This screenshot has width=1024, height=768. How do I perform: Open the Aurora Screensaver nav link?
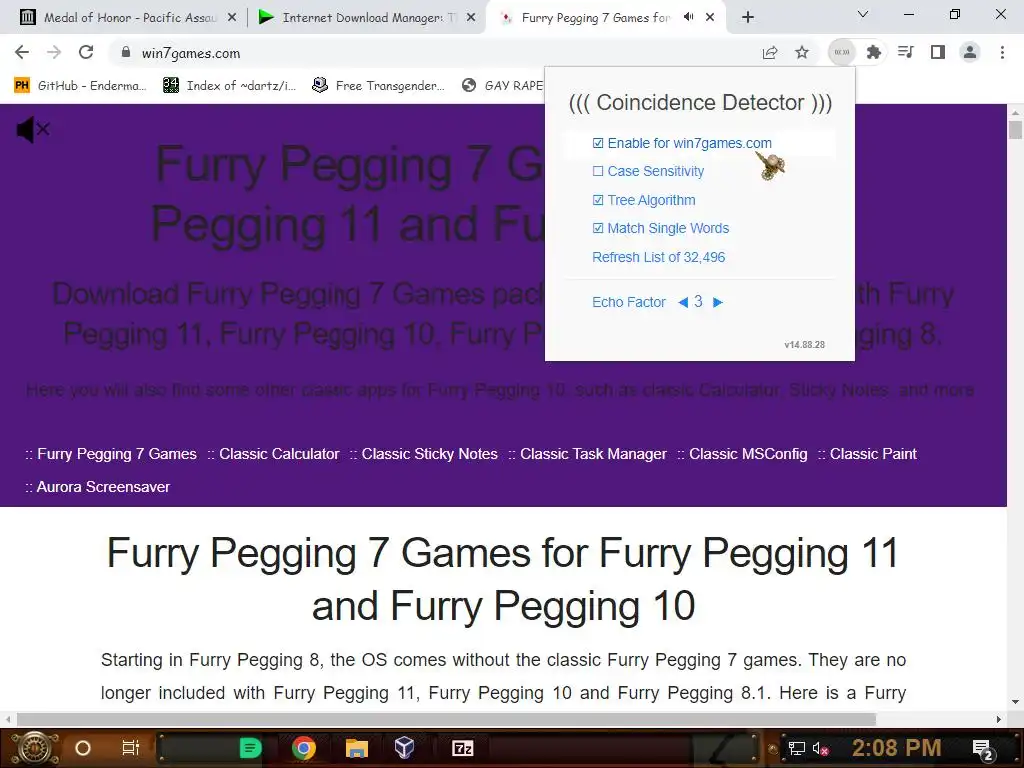[x=103, y=487]
